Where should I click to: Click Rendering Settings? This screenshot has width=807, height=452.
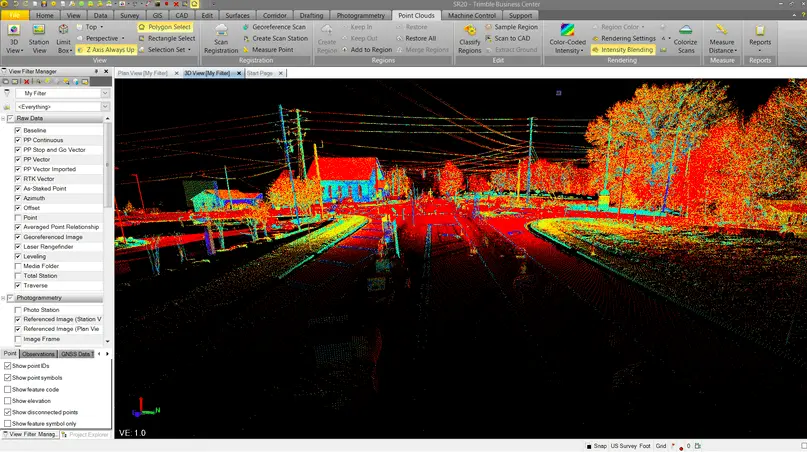(x=627, y=38)
